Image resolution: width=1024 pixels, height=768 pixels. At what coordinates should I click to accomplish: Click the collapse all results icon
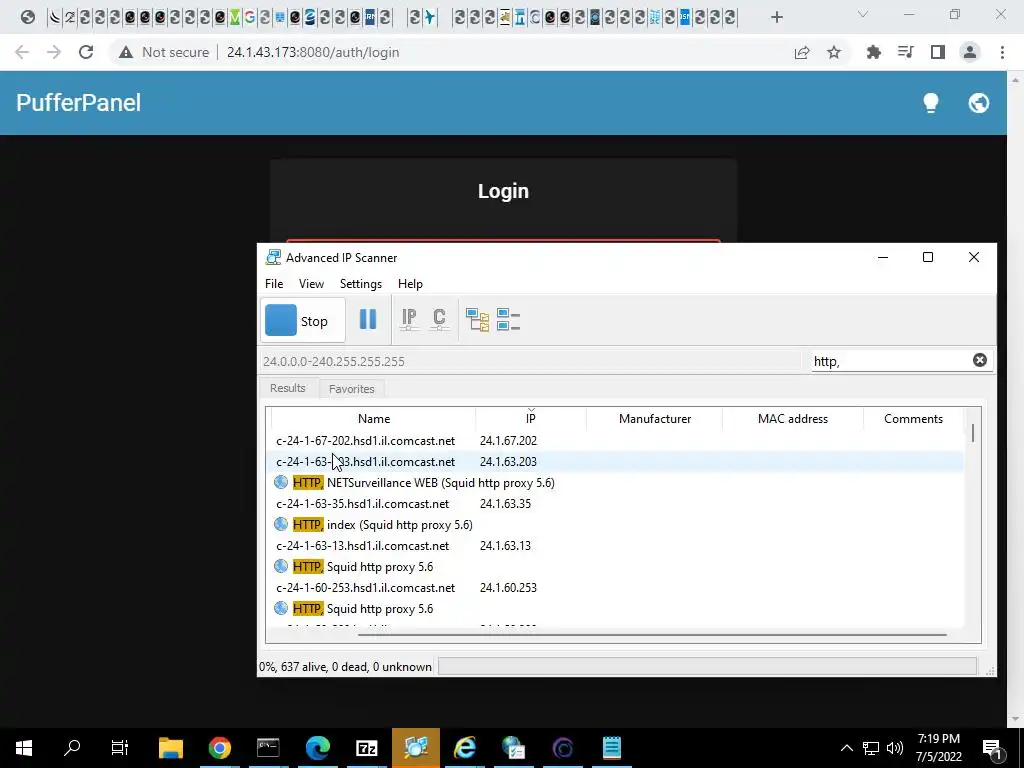(x=508, y=320)
